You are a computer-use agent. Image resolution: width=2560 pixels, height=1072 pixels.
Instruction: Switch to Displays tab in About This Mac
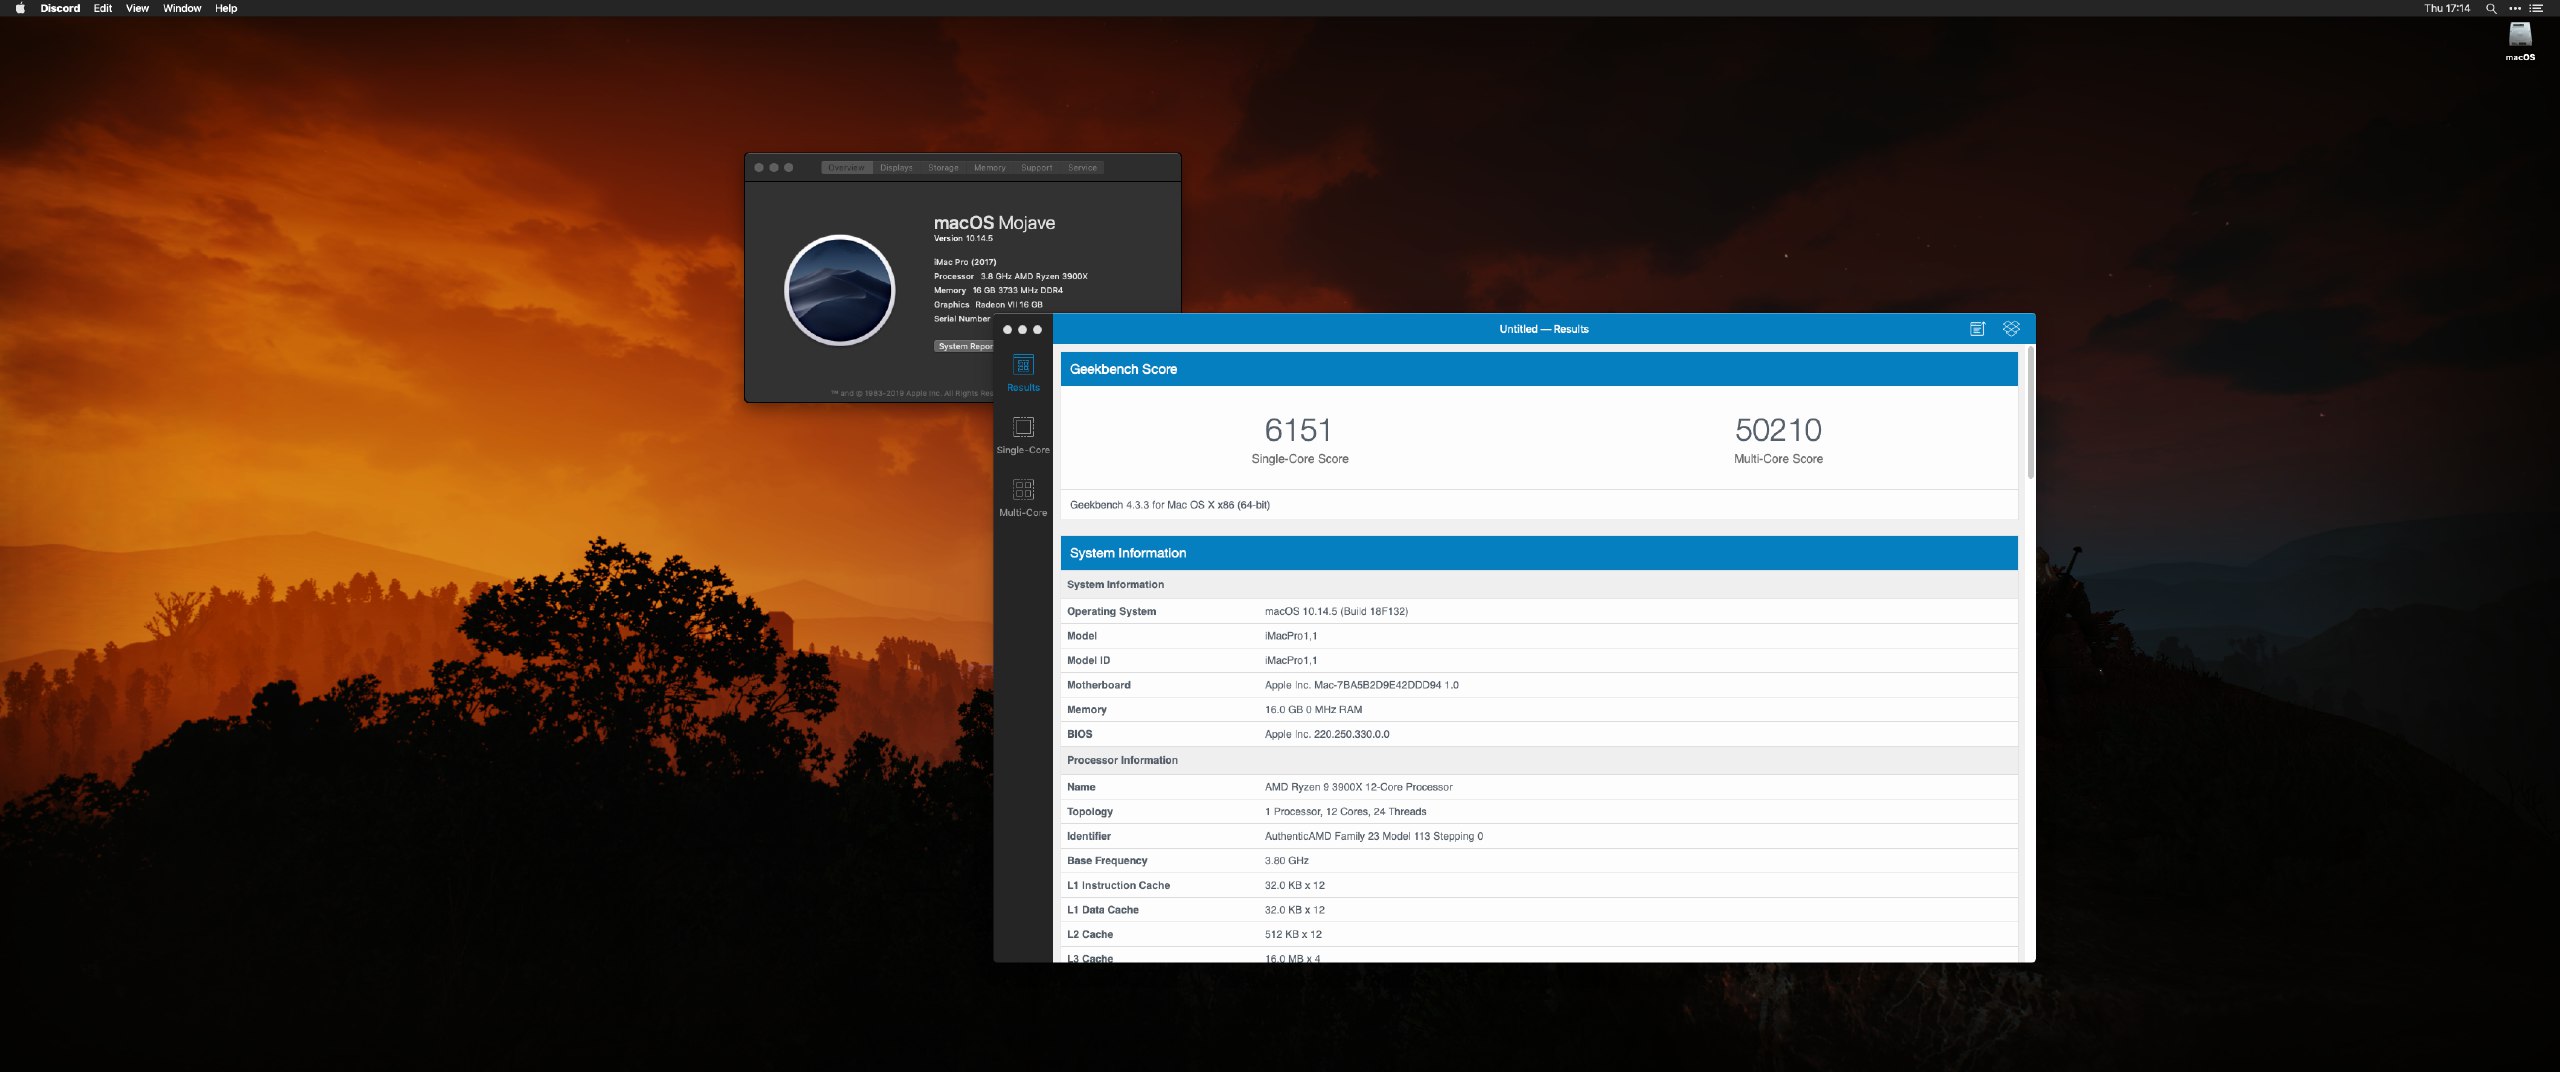point(896,168)
